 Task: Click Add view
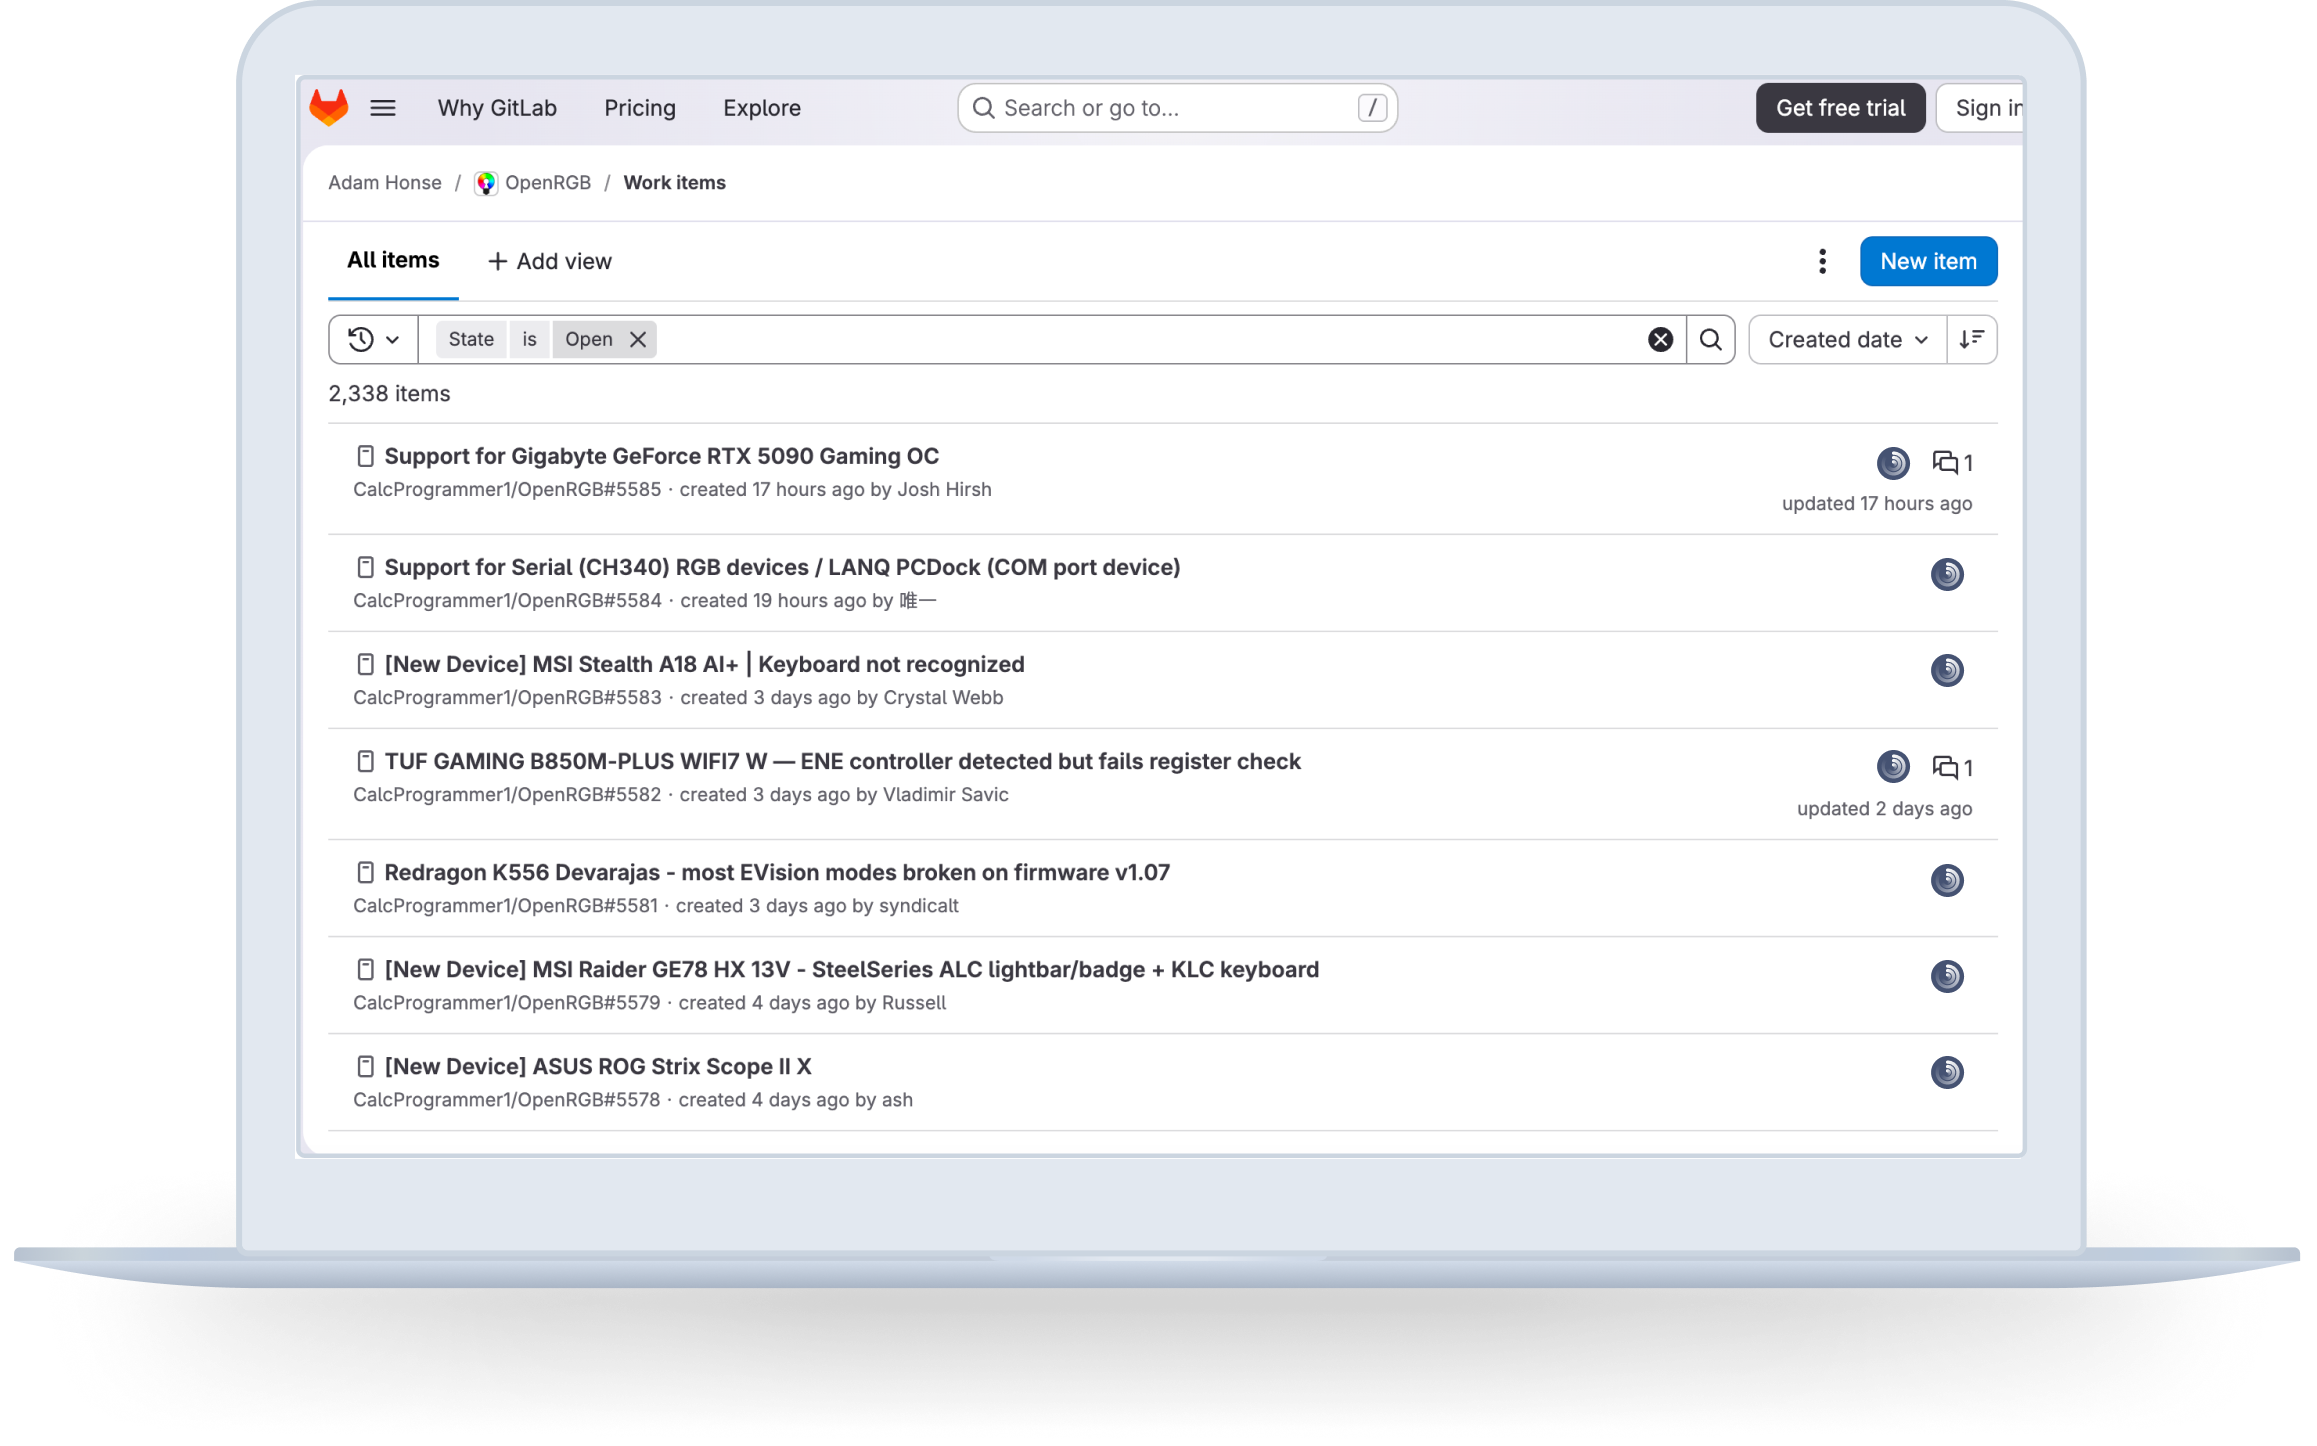(549, 262)
